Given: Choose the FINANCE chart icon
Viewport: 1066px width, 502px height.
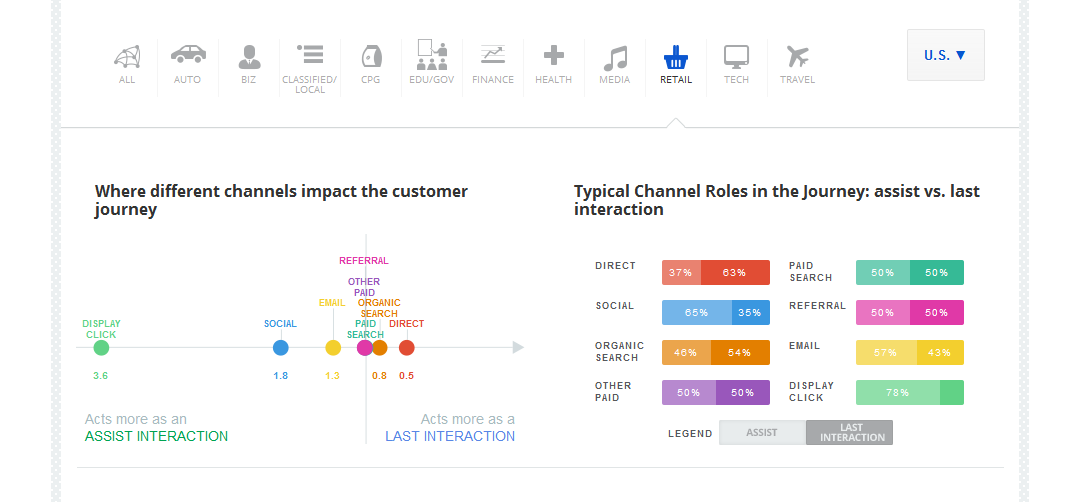Looking at the screenshot, I should coord(492,56).
